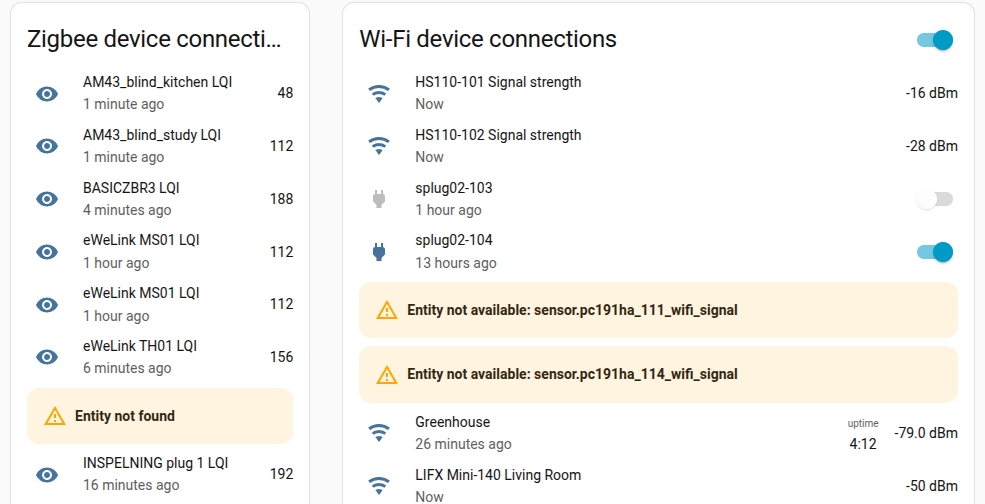Click eye icon next to BASICZBR3 LQI
Image resolution: width=985 pixels, height=504 pixels.
(x=47, y=199)
